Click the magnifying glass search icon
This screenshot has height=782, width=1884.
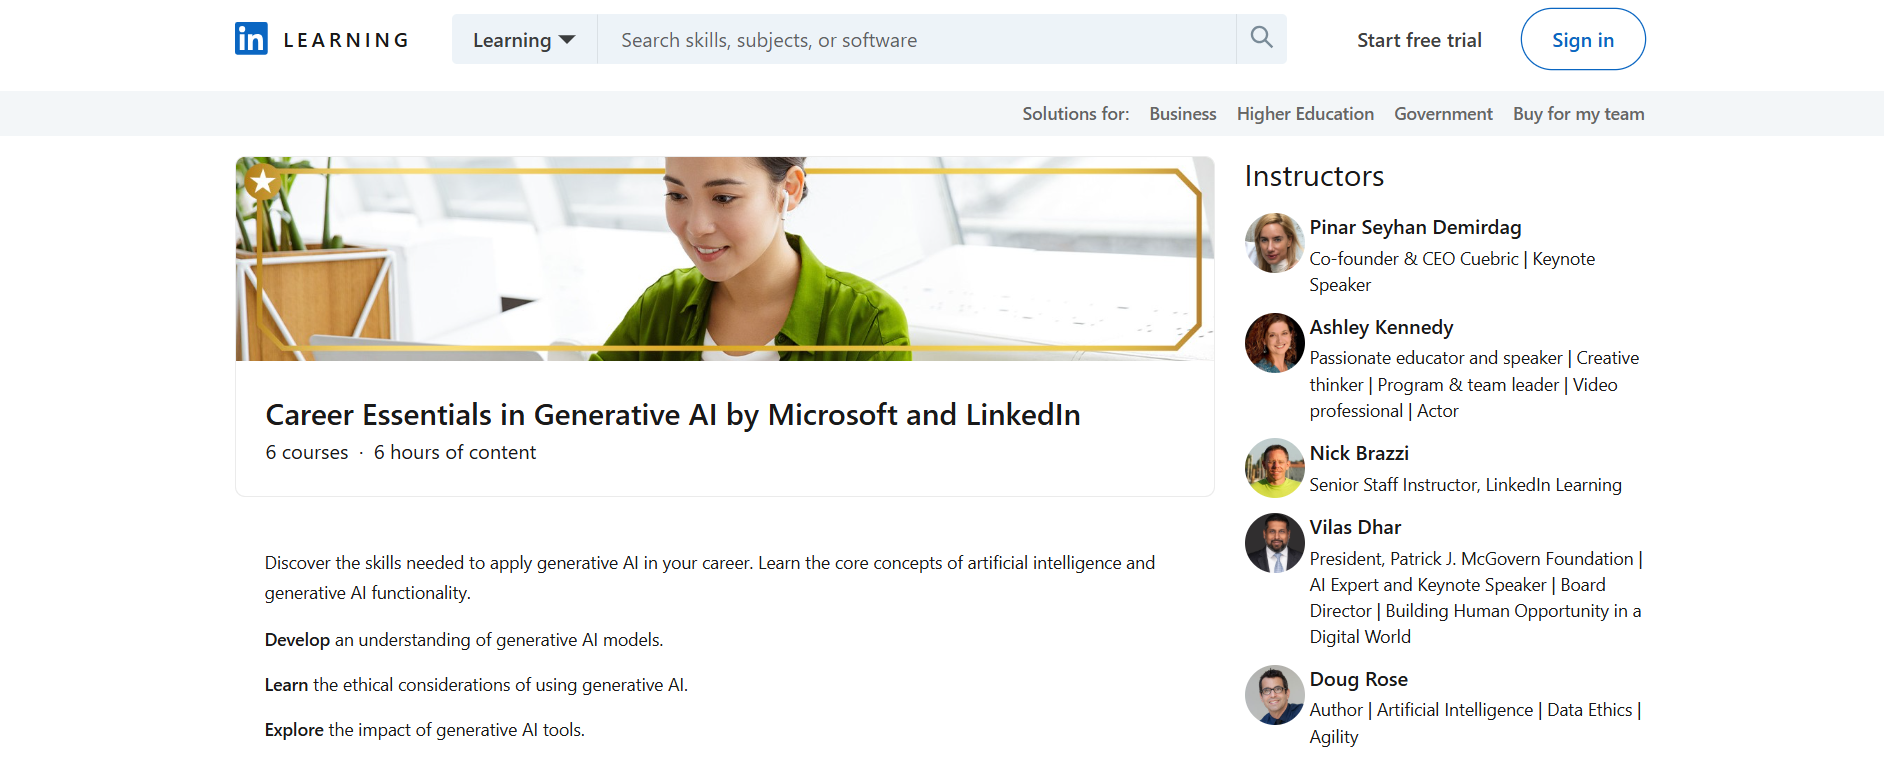1261,38
